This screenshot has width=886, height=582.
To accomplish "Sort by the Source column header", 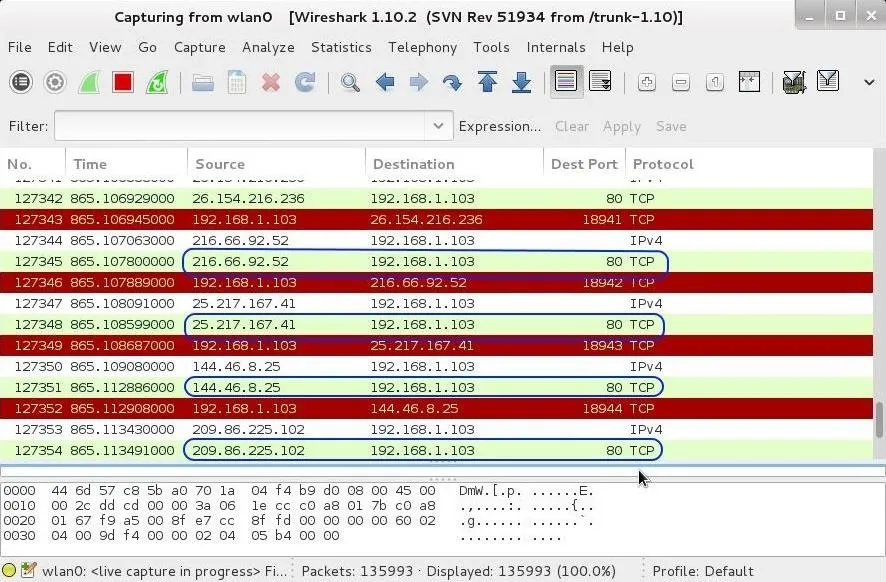I will 276,164.
